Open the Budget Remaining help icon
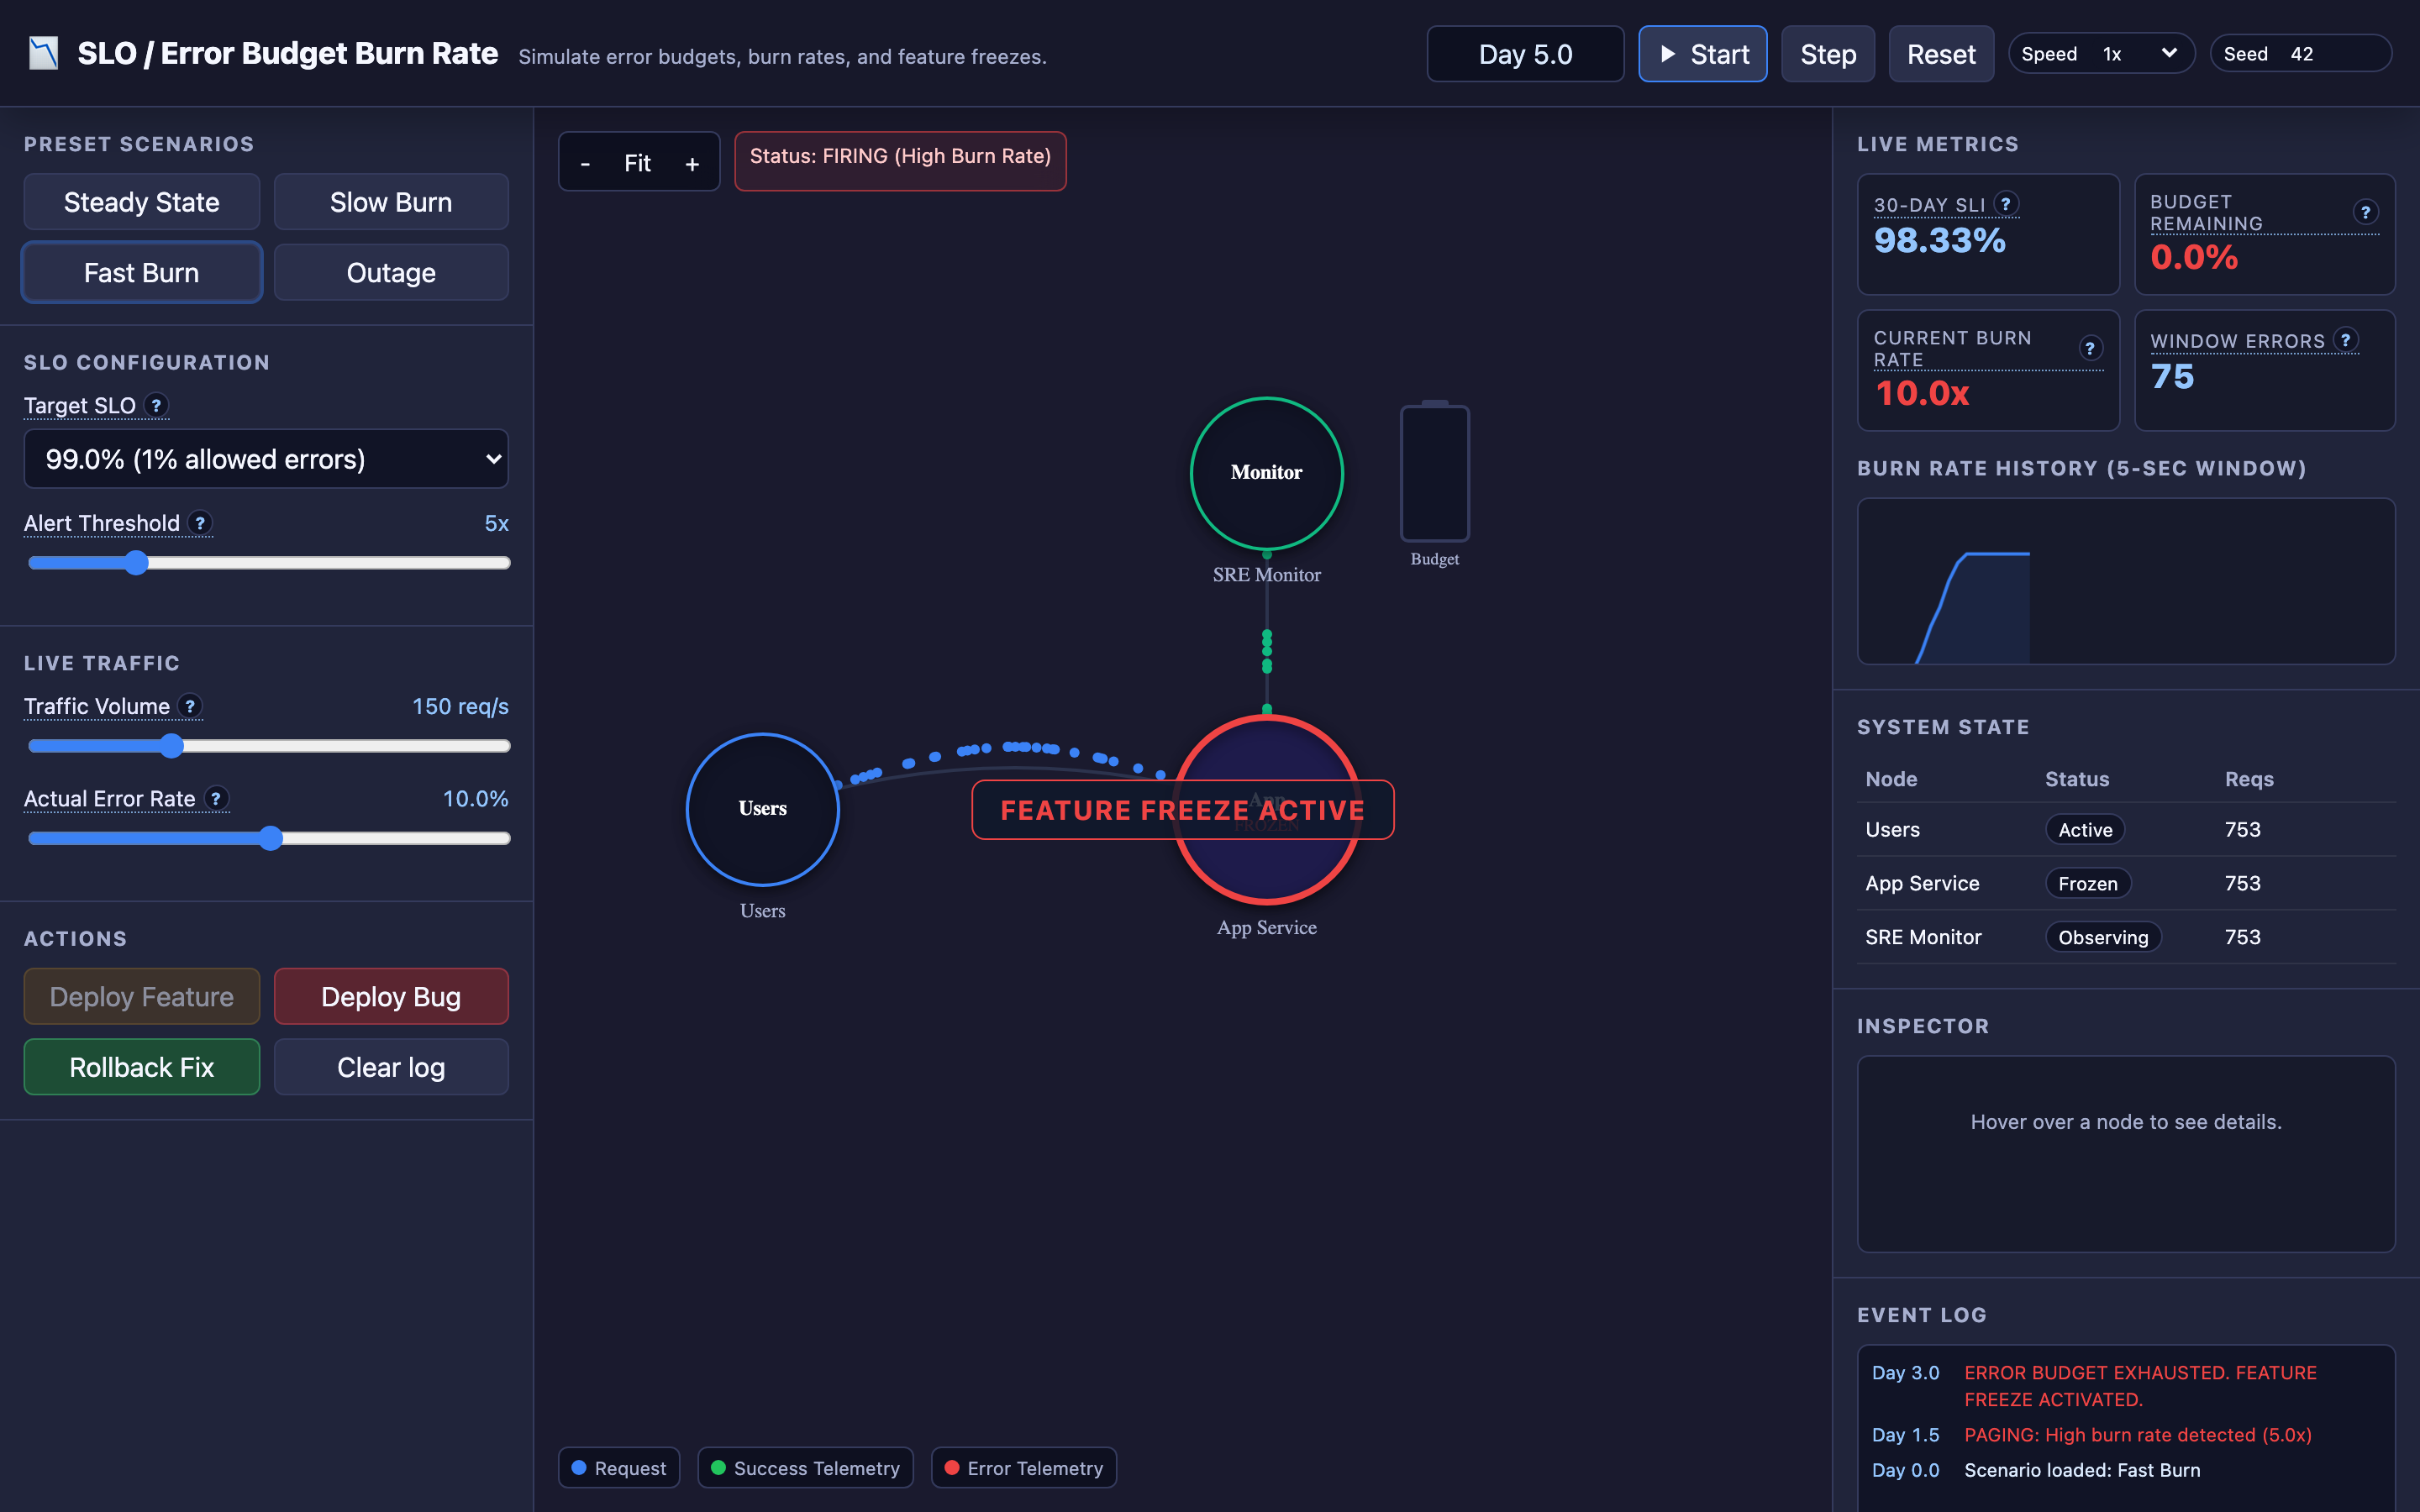2420x1512 pixels. click(2365, 212)
